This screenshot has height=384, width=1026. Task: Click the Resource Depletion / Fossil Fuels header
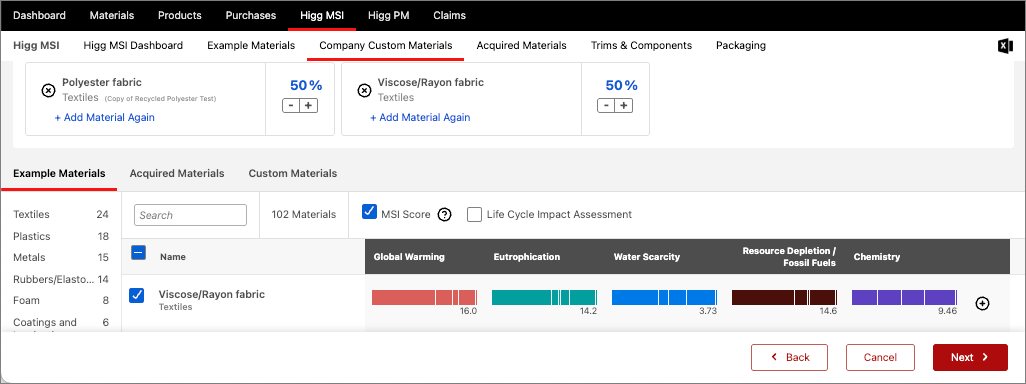pos(789,257)
